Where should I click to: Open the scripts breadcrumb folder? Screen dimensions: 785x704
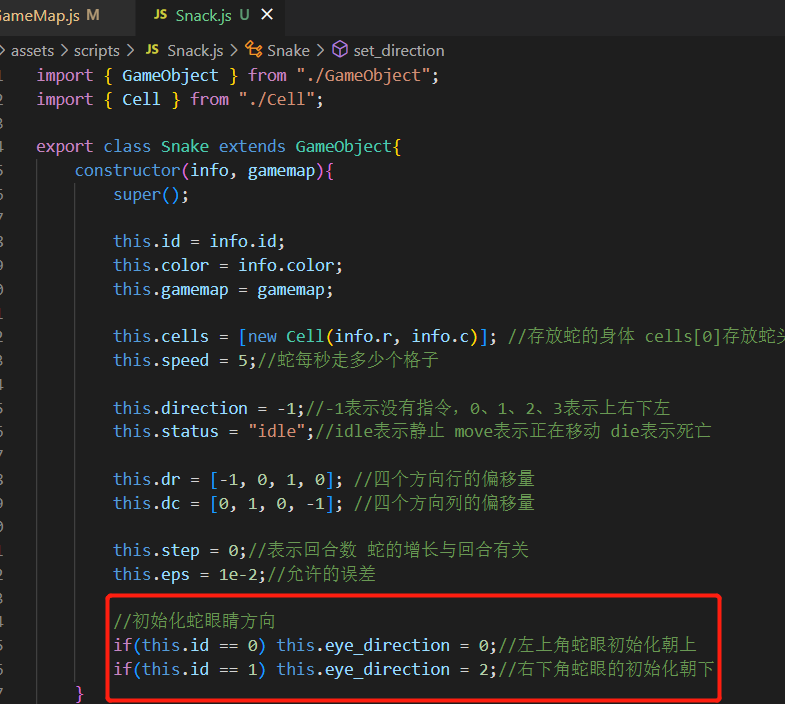(97, 50)
